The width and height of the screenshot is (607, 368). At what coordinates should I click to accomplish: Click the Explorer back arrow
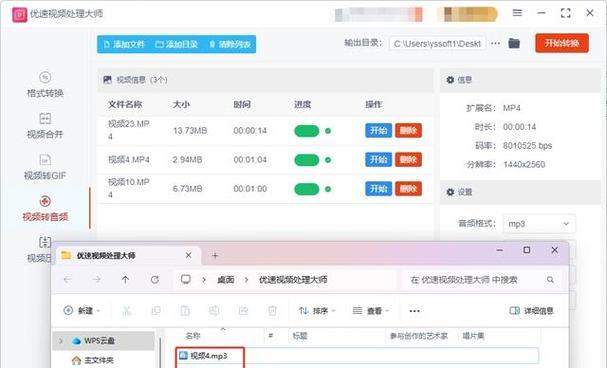tap(68, 279)
